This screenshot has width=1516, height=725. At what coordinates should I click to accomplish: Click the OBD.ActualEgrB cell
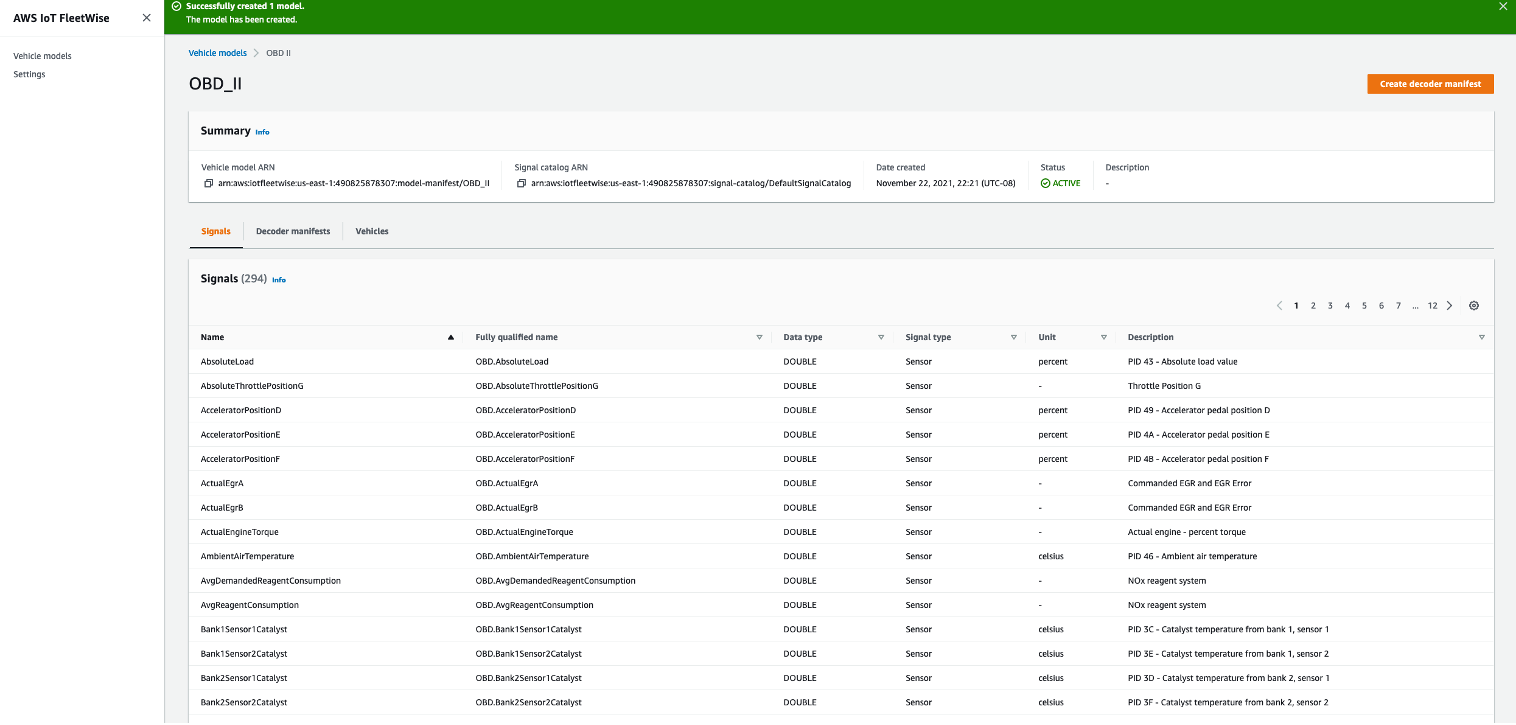click(x=509, y=508)
